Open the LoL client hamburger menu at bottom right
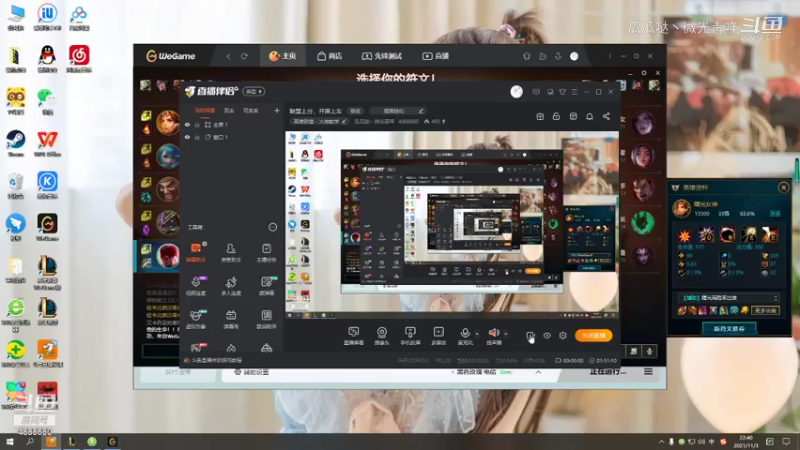This screenshot has height=450, width=800. [648, 372]
